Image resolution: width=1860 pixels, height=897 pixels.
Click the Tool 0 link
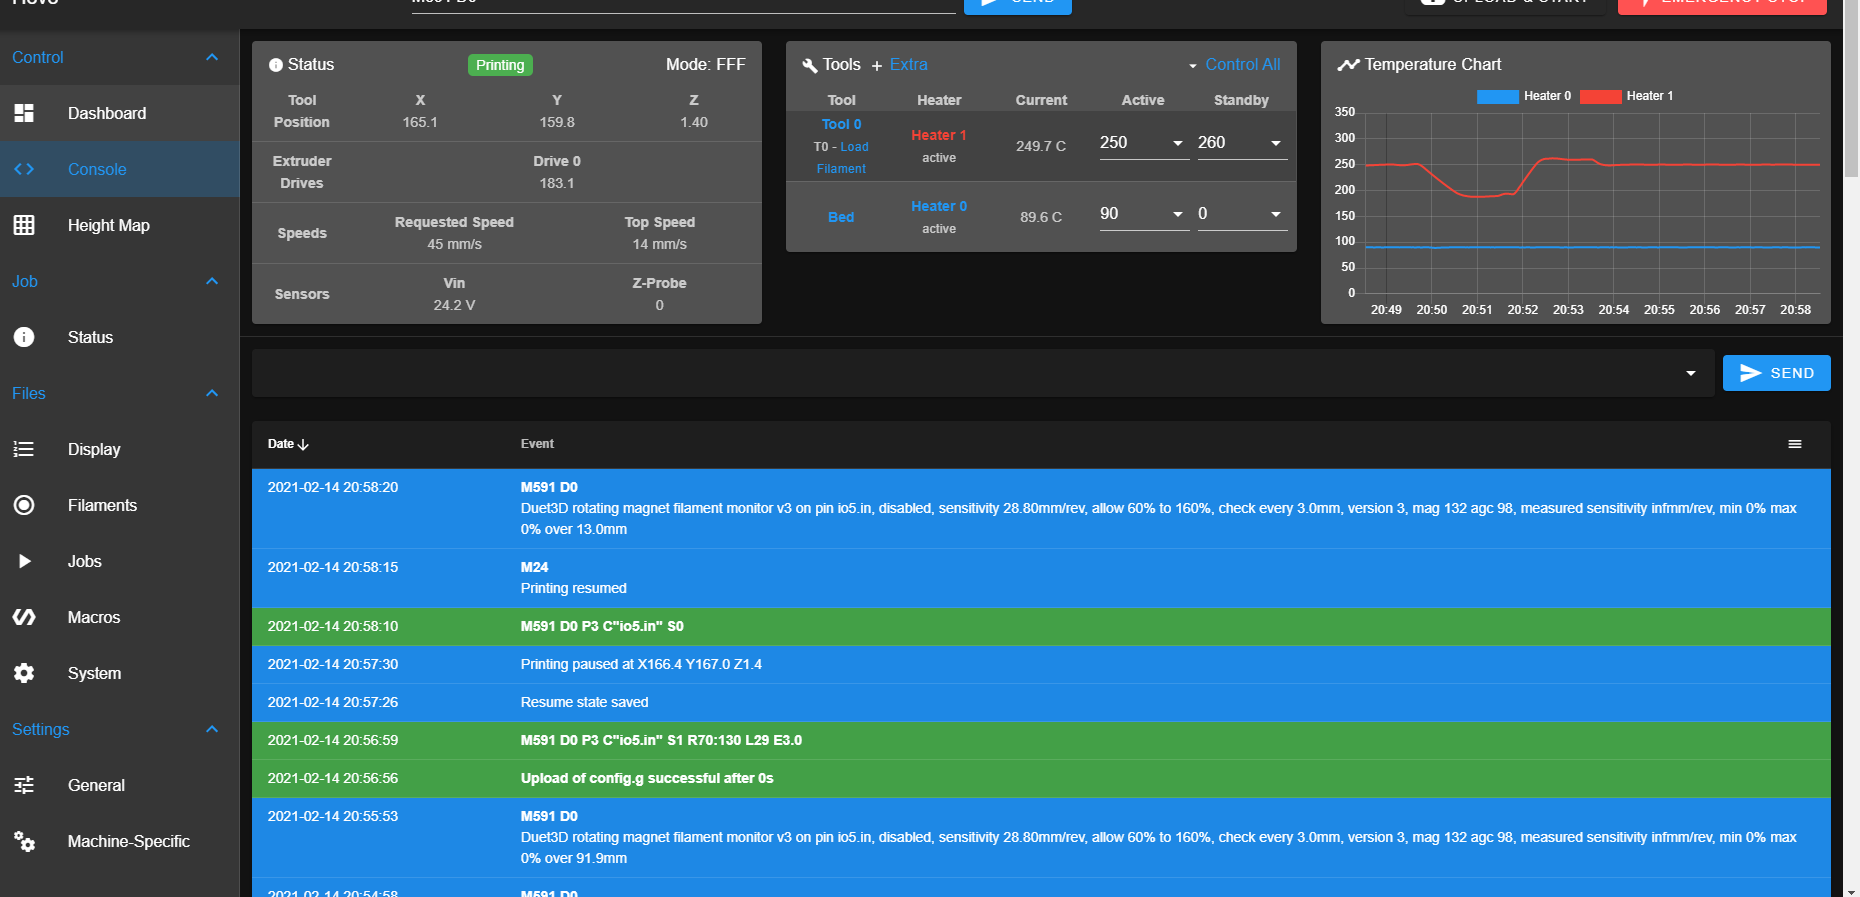[841, 124]
